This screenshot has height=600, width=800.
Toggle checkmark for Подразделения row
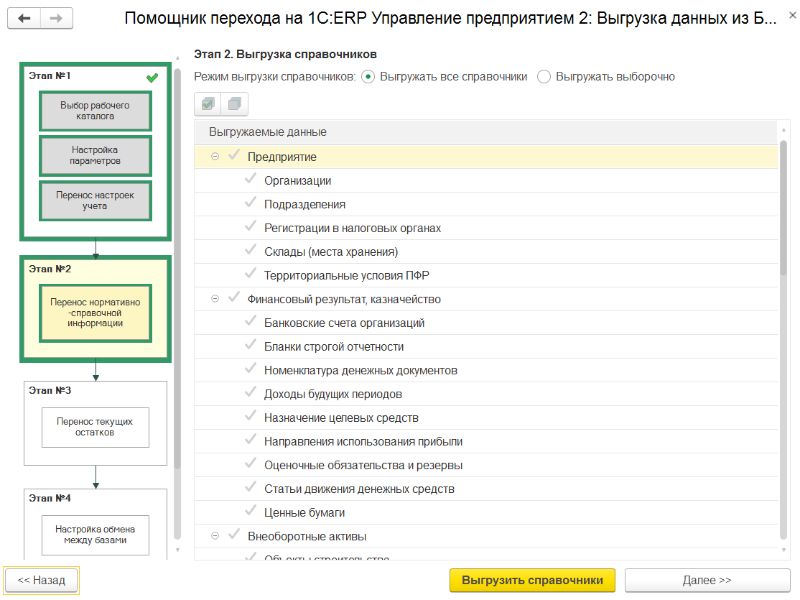coord(251,203)
